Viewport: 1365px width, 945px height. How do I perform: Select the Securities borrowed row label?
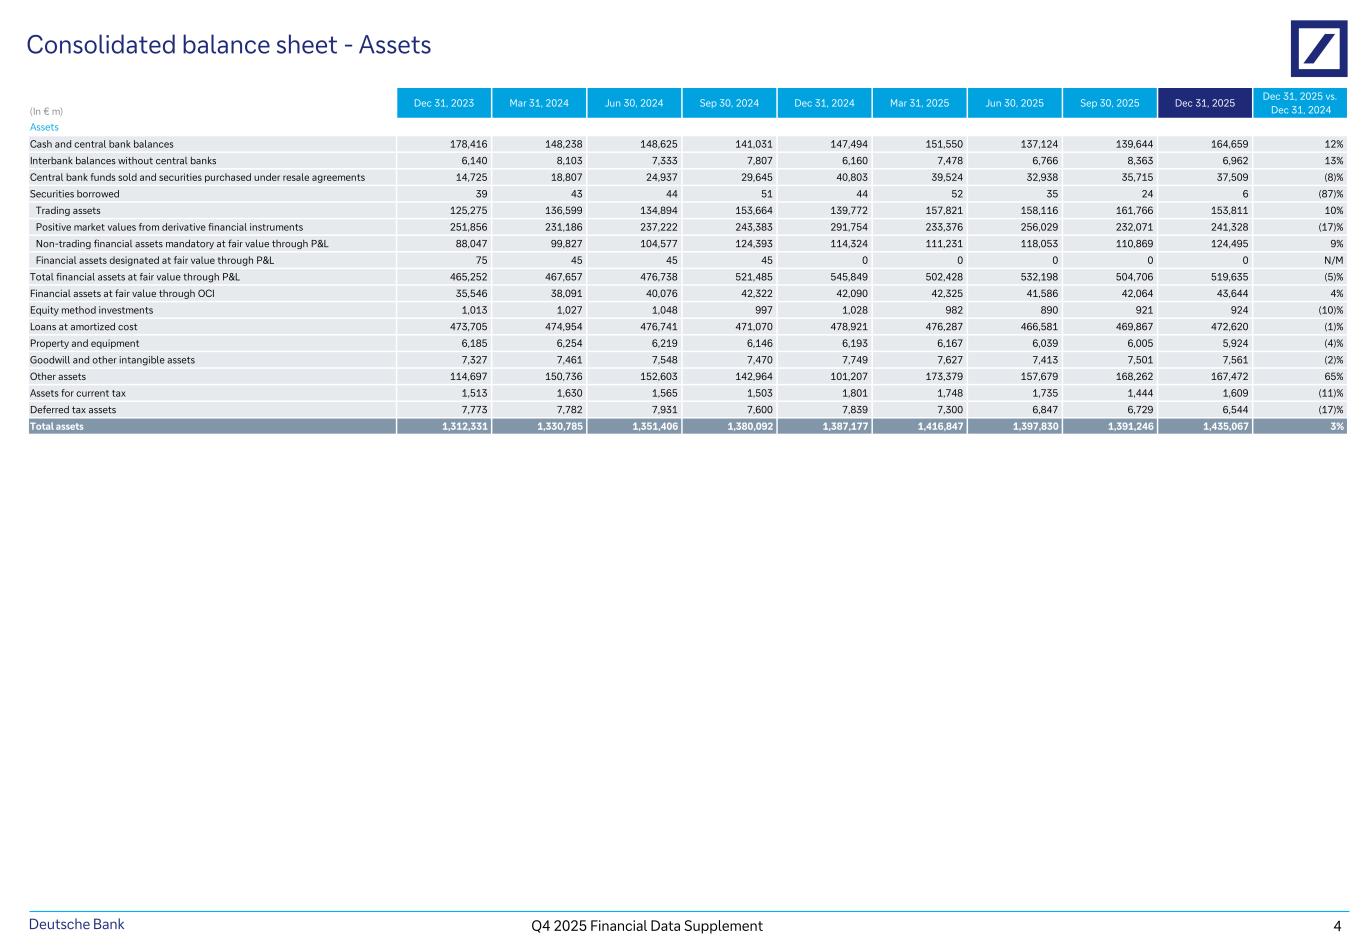(x=74, y=194)
